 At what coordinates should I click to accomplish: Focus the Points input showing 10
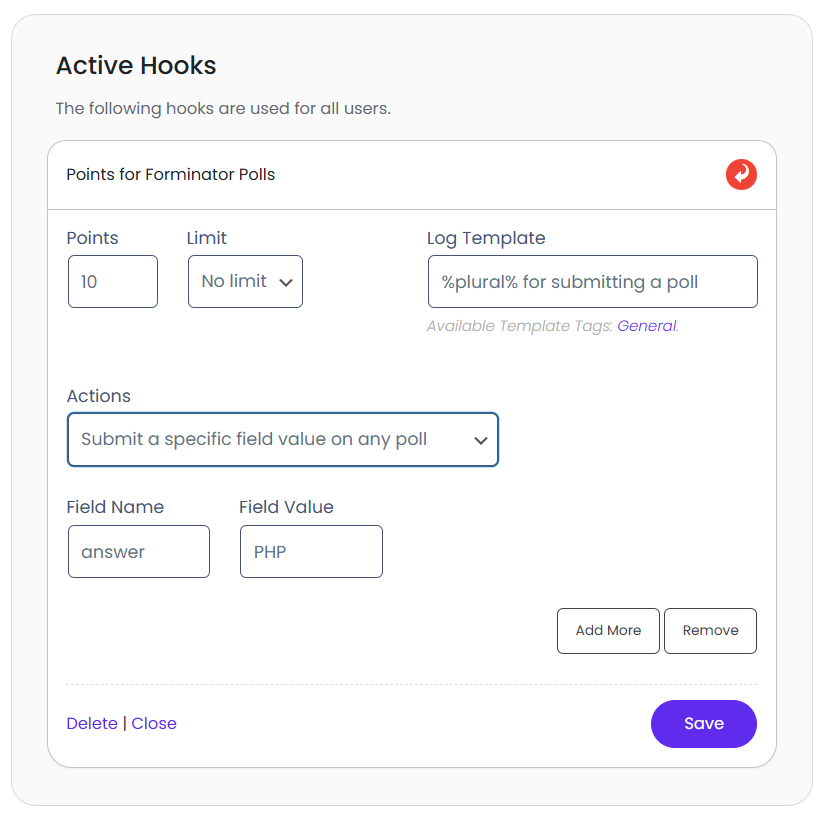coord(112,282)
